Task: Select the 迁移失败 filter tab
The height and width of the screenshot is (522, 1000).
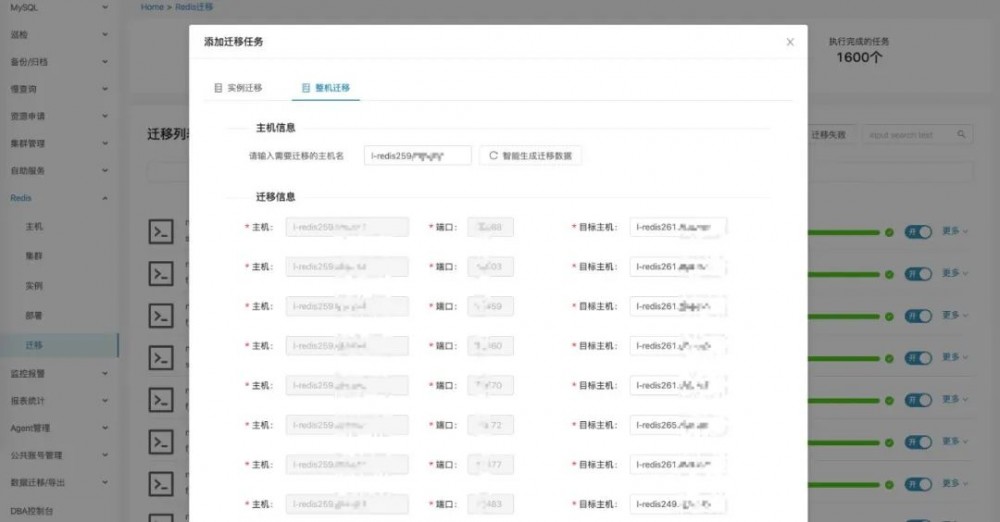Action: click(x=828, y=135)
